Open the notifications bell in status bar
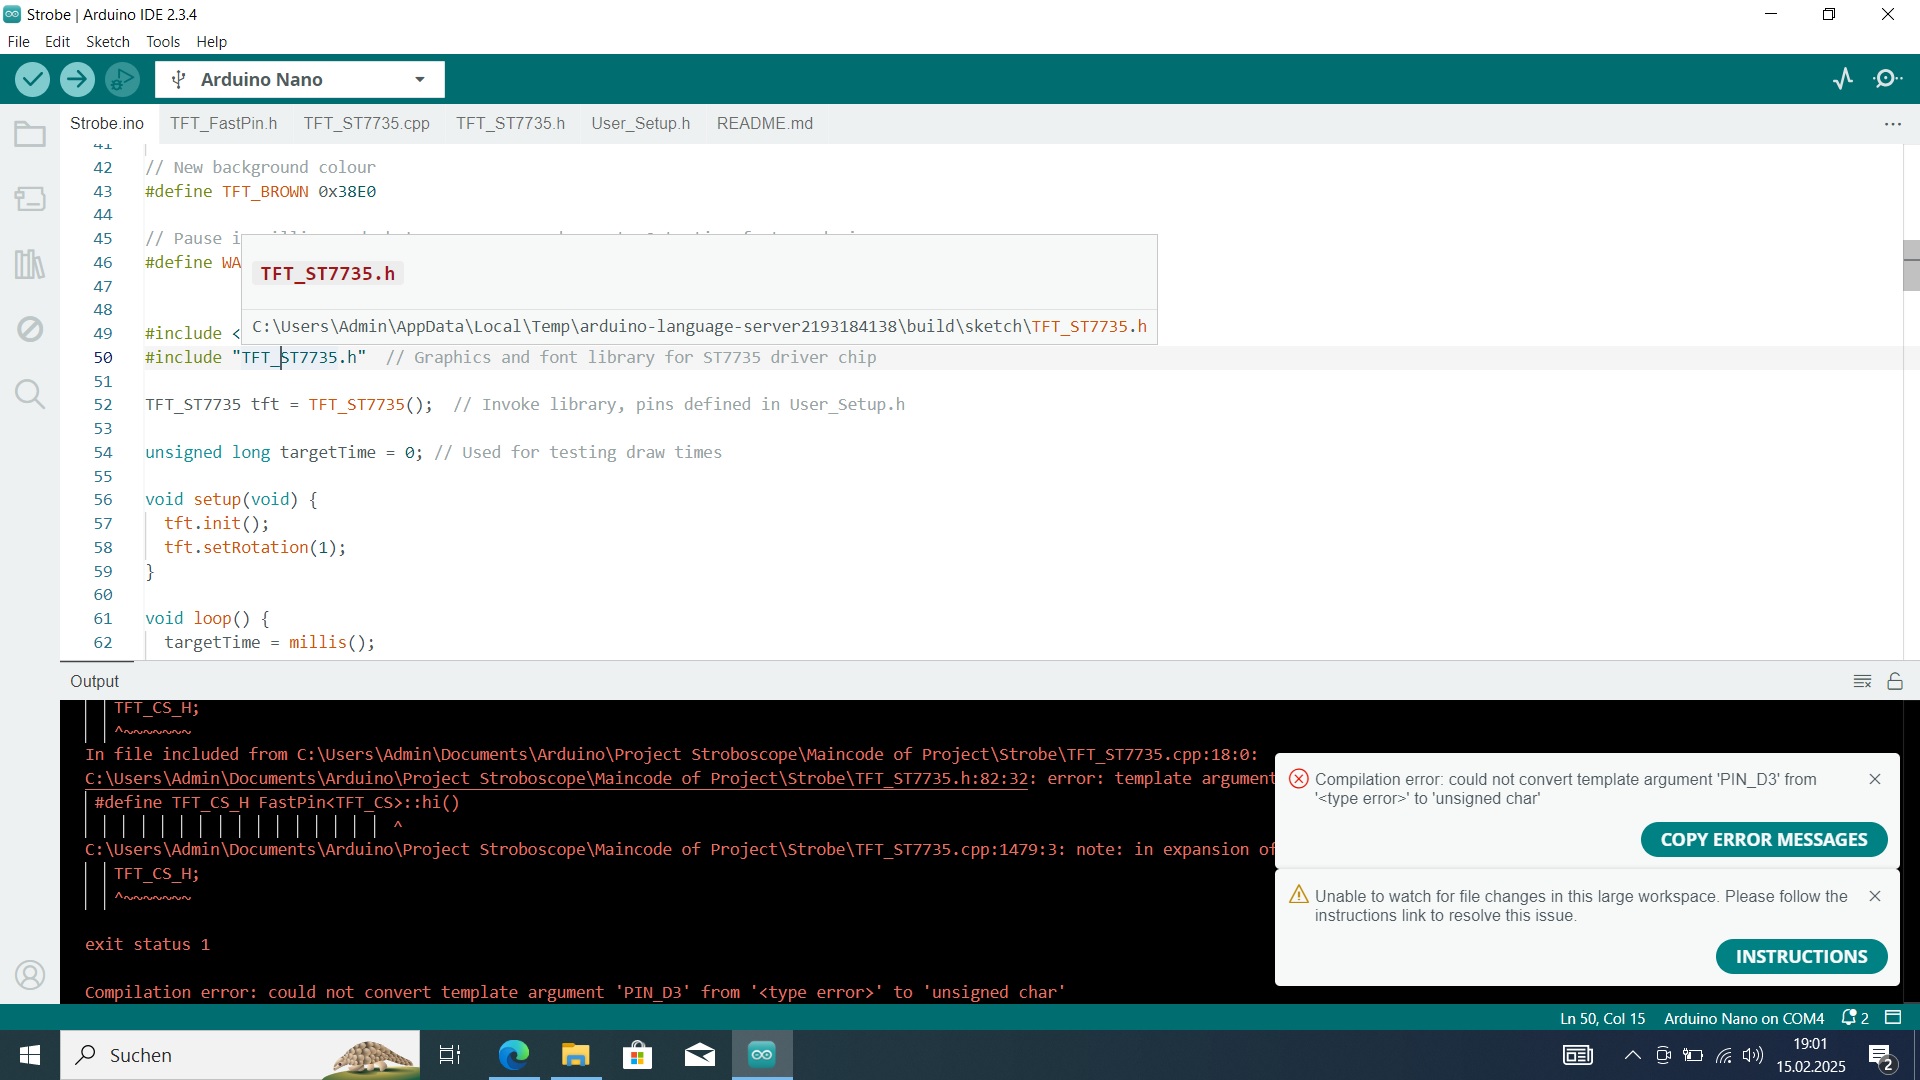 tap(1856, 1018)
